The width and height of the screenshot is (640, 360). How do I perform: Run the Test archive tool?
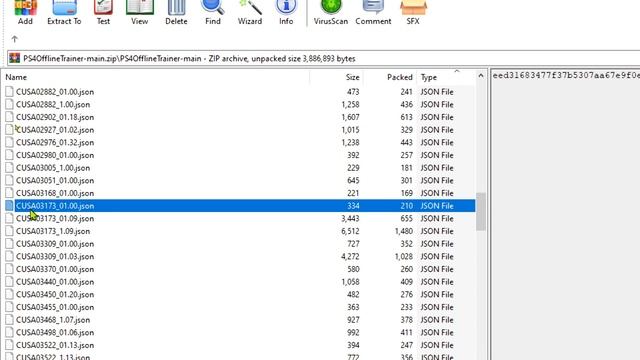click(103, 13)
